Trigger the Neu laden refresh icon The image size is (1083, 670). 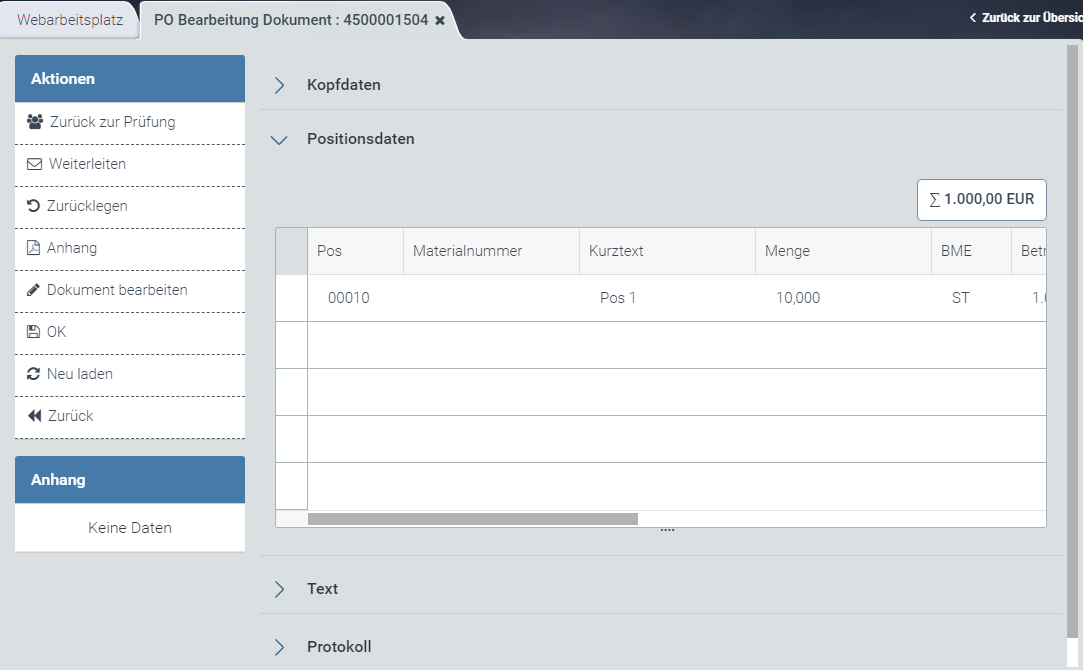click(x=33, y=374)
